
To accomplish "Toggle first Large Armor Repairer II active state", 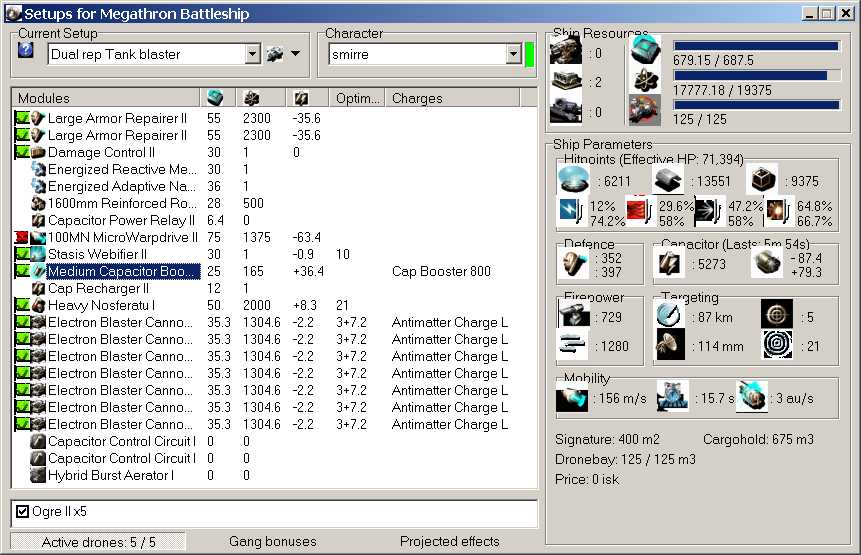I will (23, 118).
